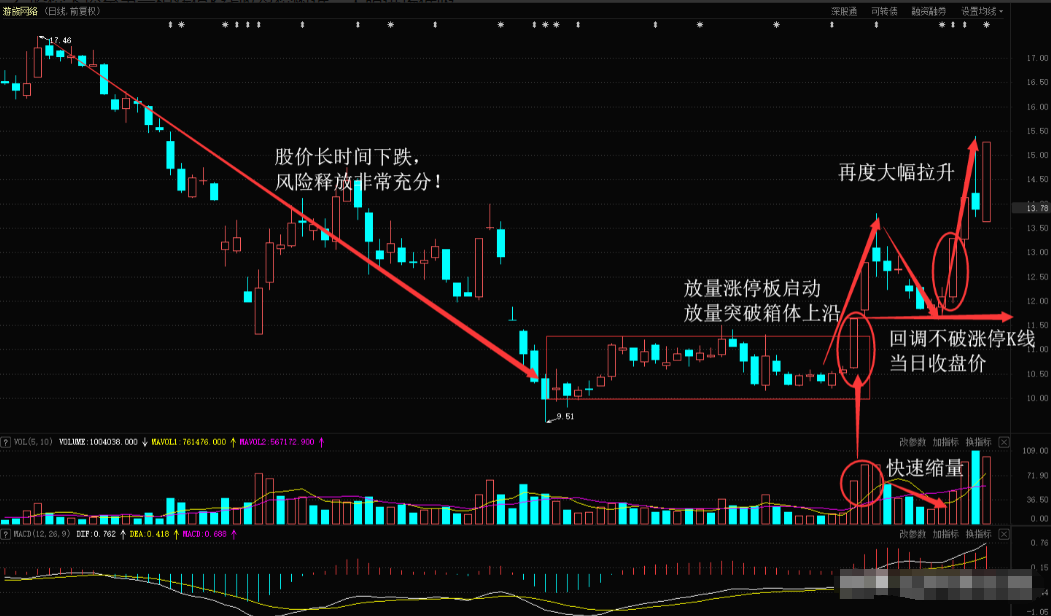Click the VOLUME:1004038.000 readout

pyautogui.click(x=98, y=442)
